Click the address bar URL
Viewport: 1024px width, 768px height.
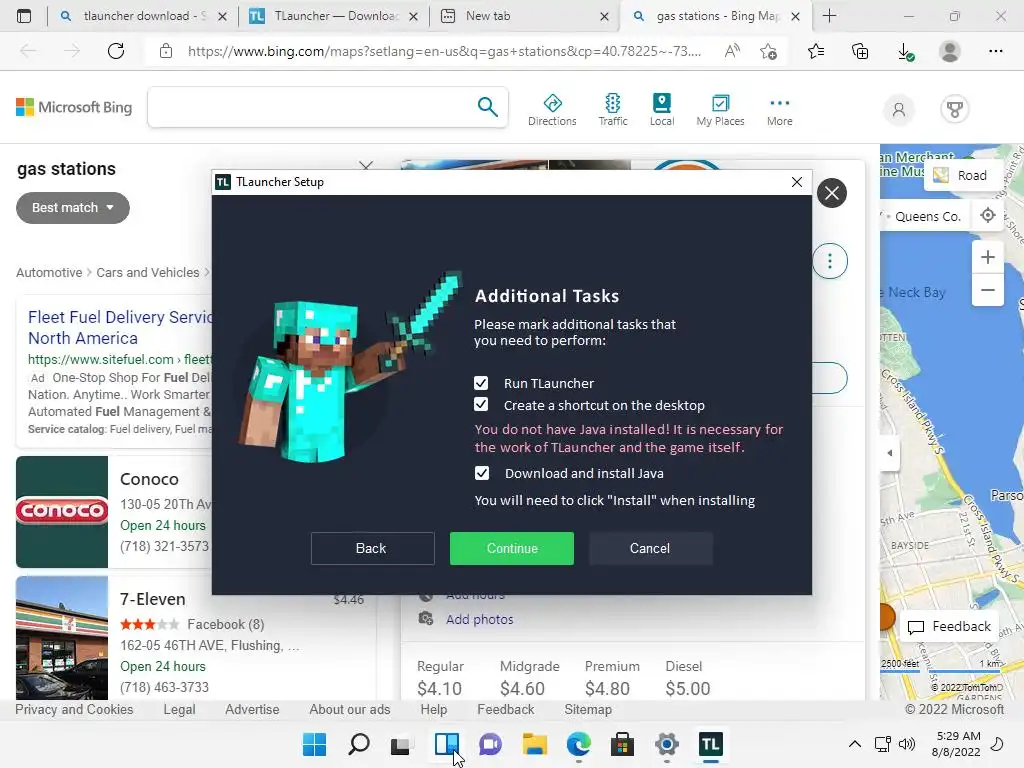coord(444,51)
